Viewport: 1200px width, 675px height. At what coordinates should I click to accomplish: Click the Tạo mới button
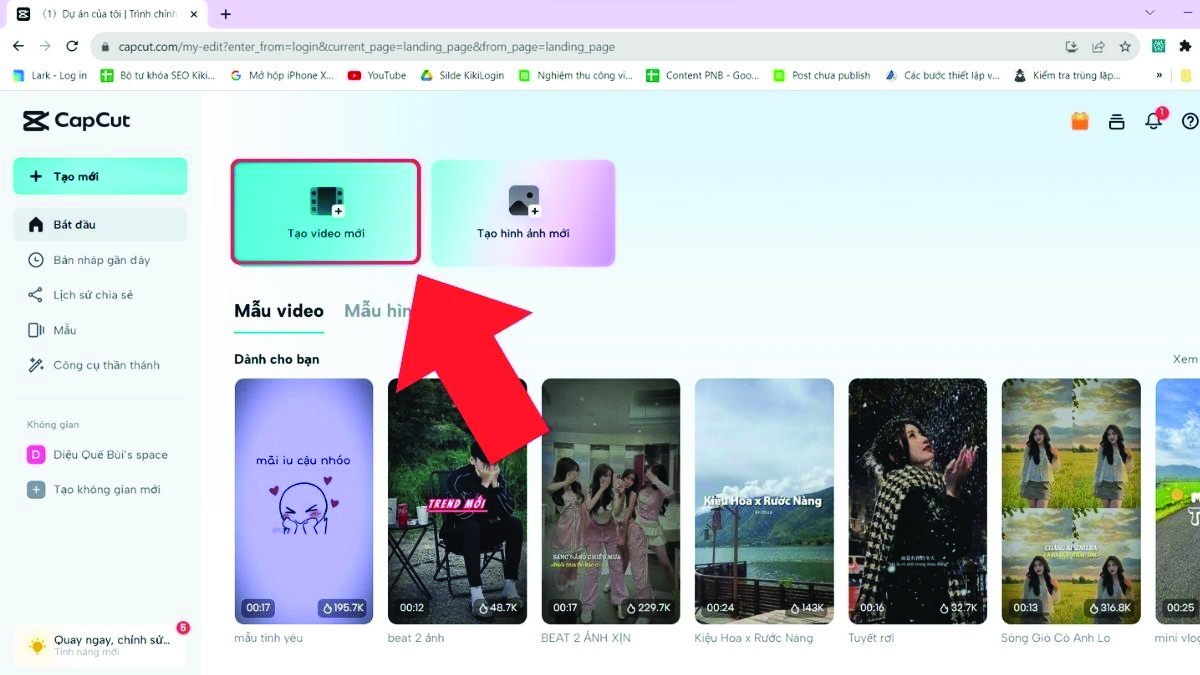tap(100, 176)
